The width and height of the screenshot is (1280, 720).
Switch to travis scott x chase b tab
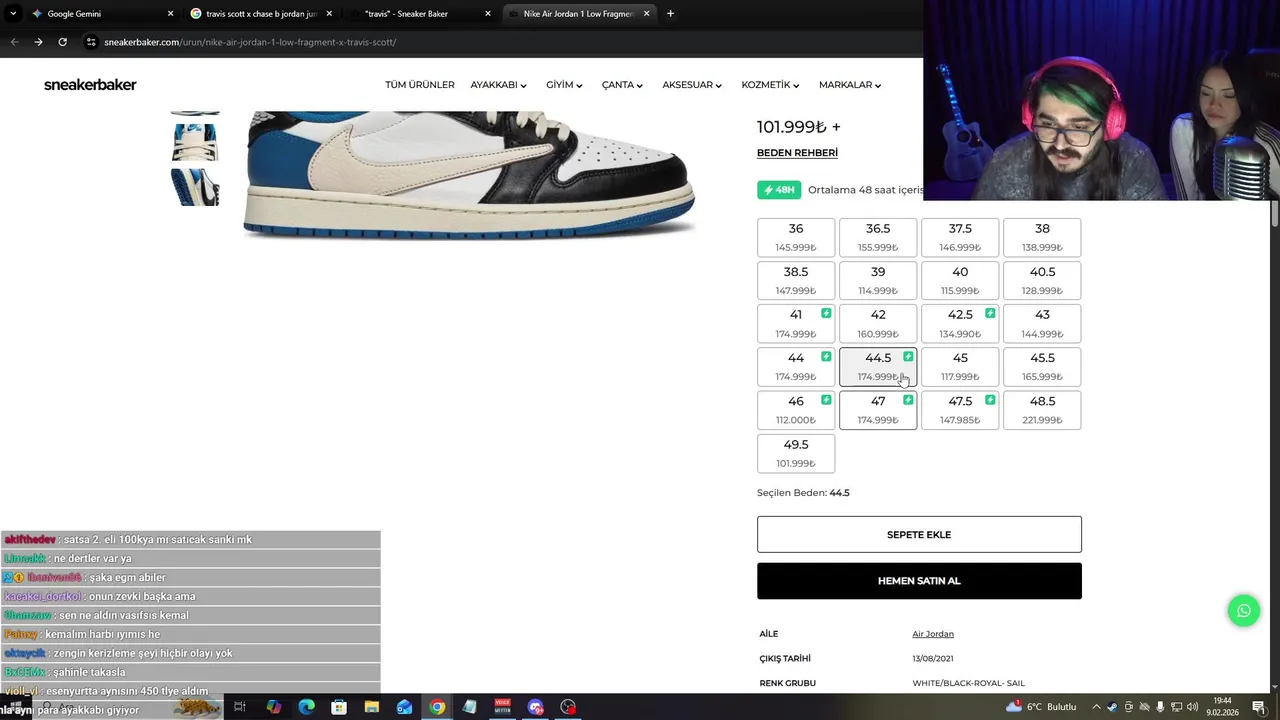[262, 14]
